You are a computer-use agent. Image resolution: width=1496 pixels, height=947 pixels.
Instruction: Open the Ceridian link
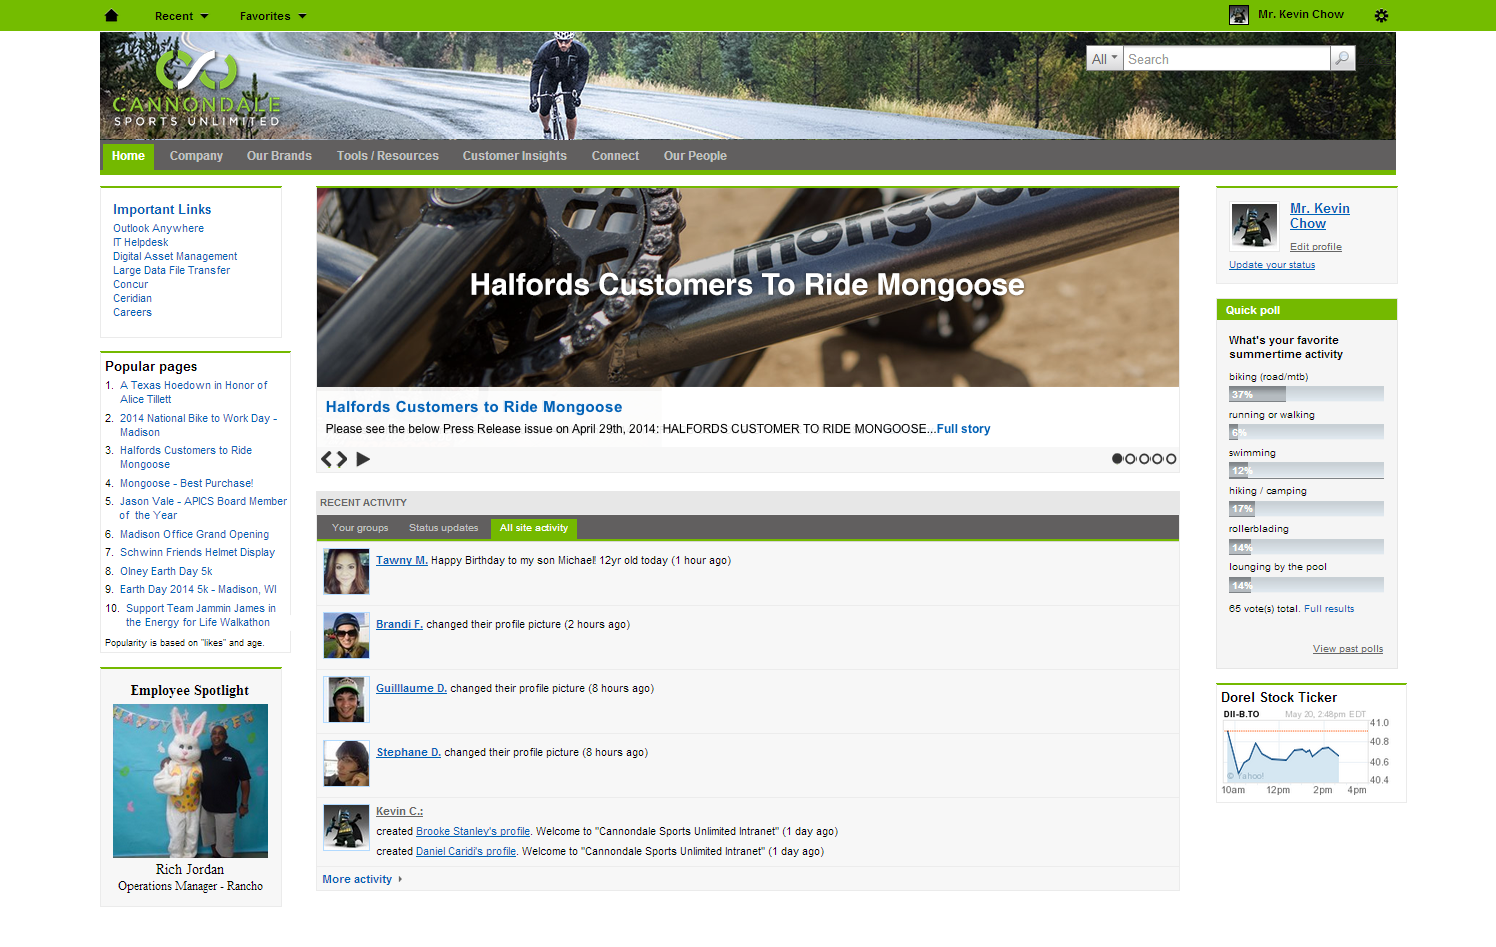(x=132, y=299)
